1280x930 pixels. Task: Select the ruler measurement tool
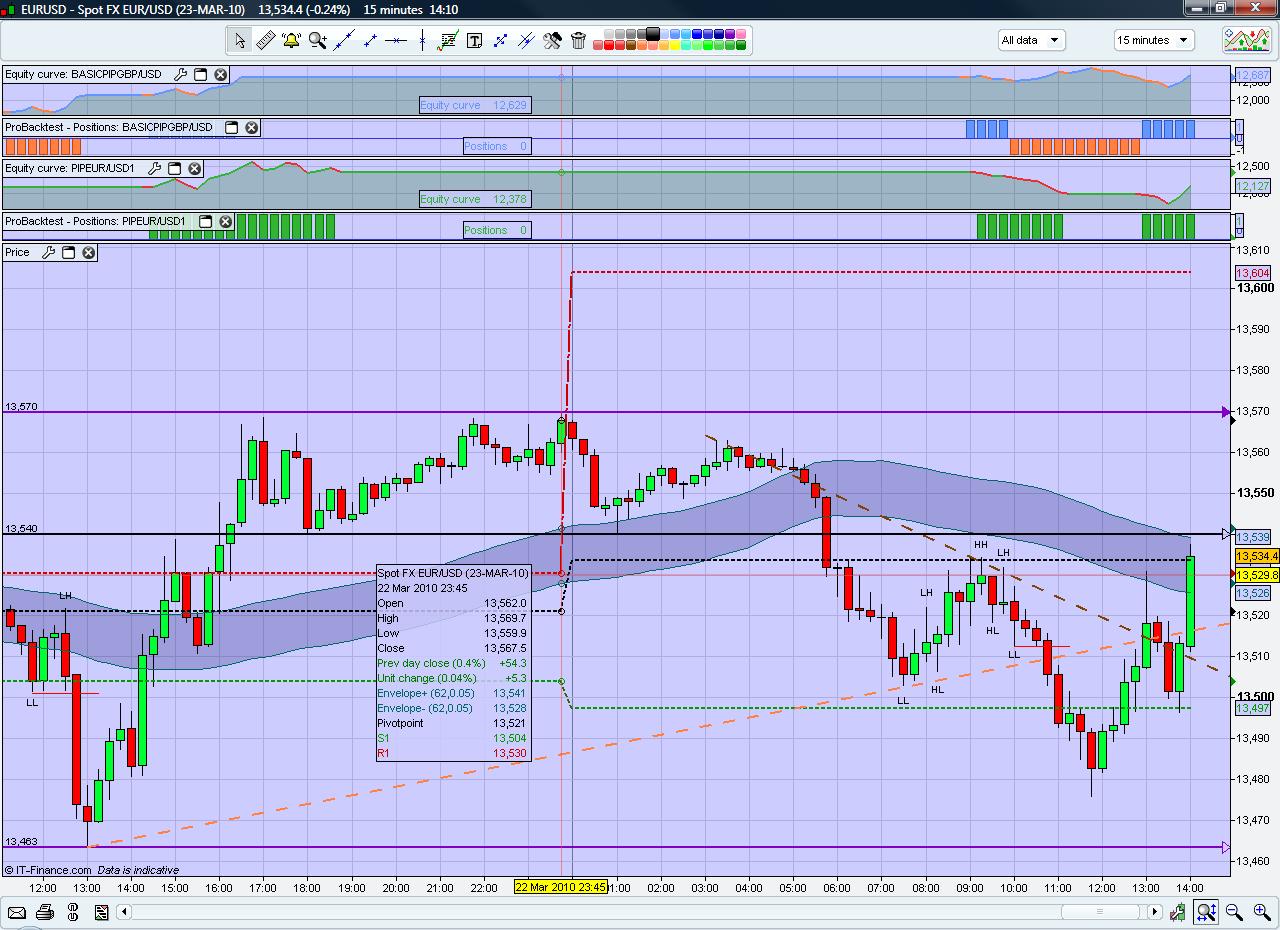tap(265, 40)
